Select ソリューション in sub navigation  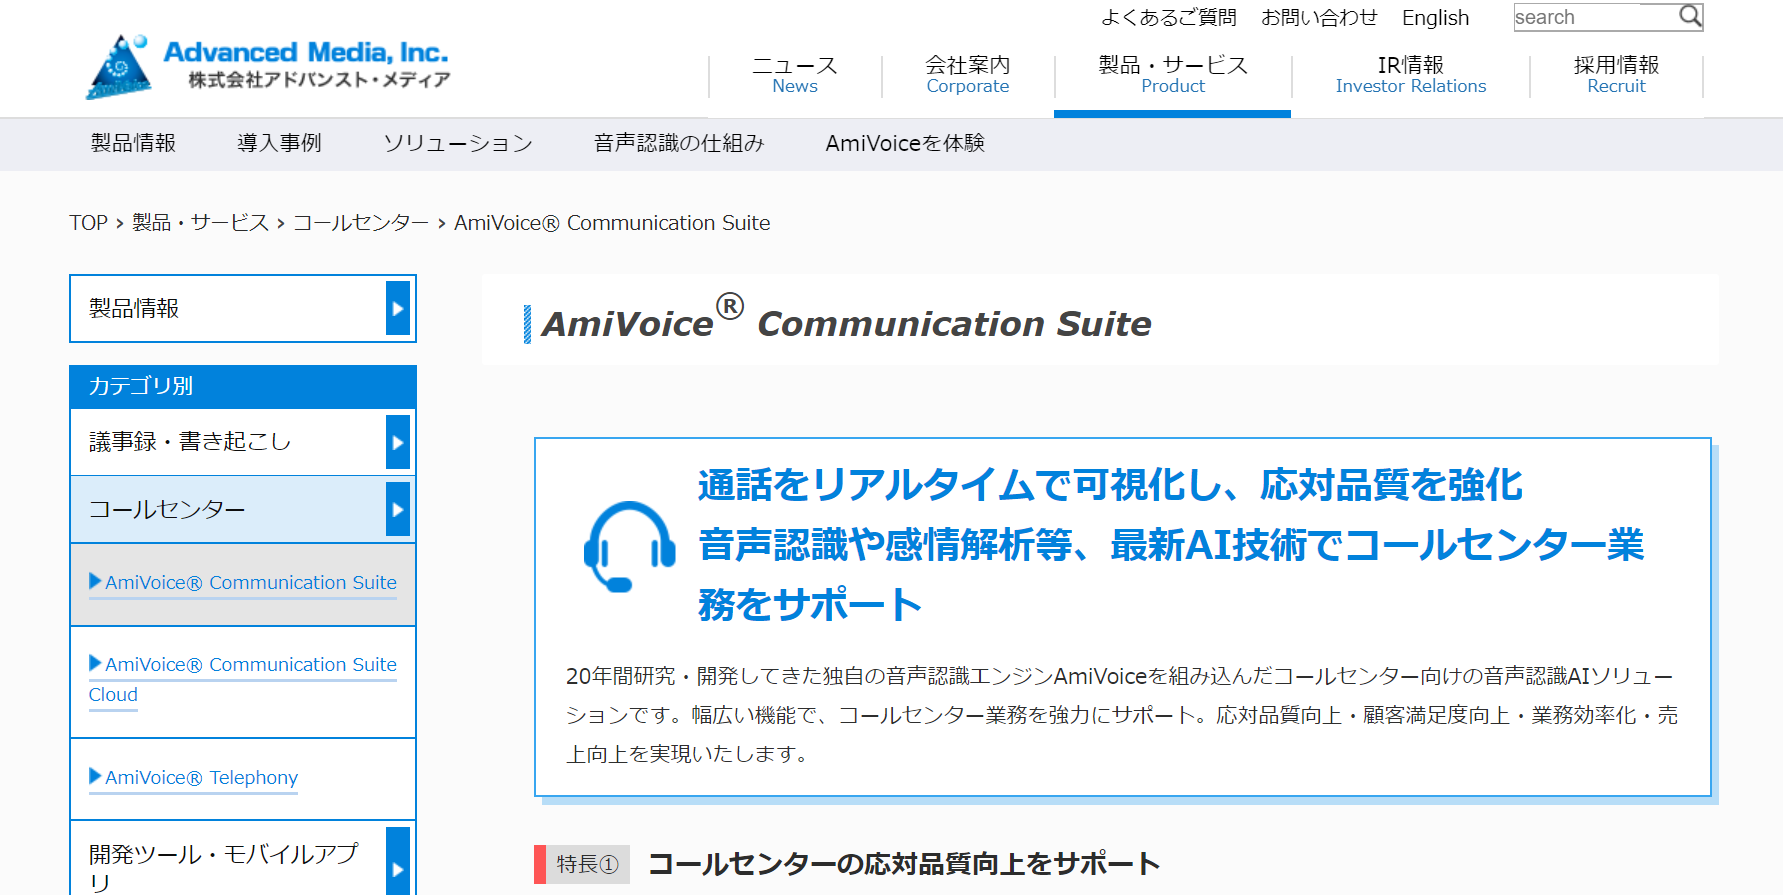point(458,143)
